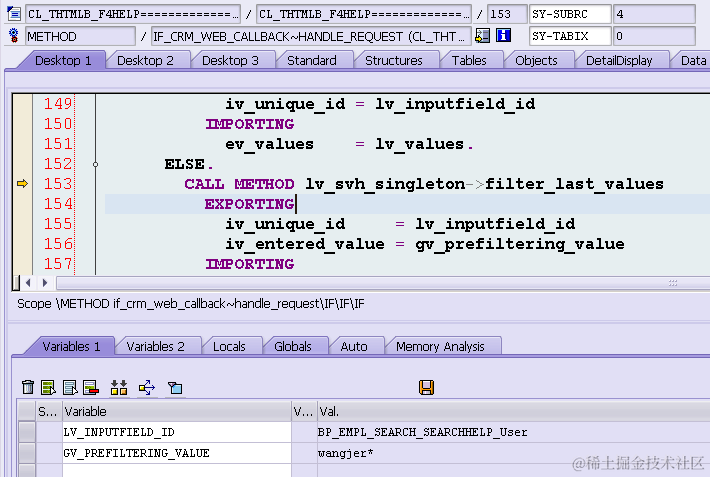Image resolution: width=710 pixels, height=477 pixels.
Task: Click the METHOD event type field
Action: click(80, 36)
